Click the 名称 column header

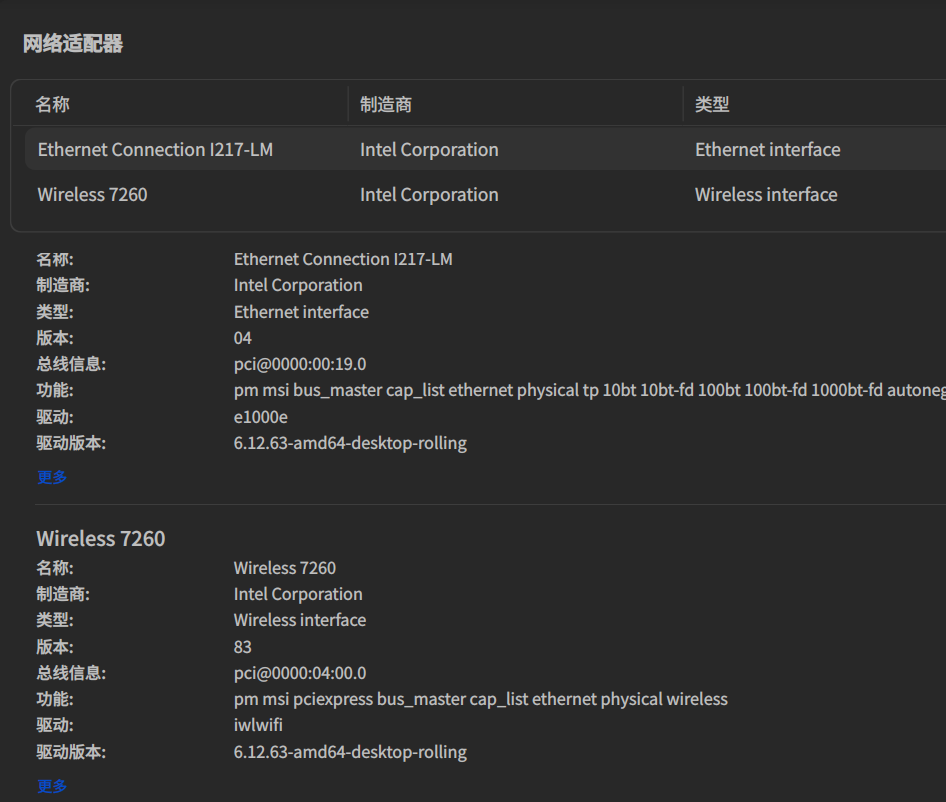tap(52, 104)
